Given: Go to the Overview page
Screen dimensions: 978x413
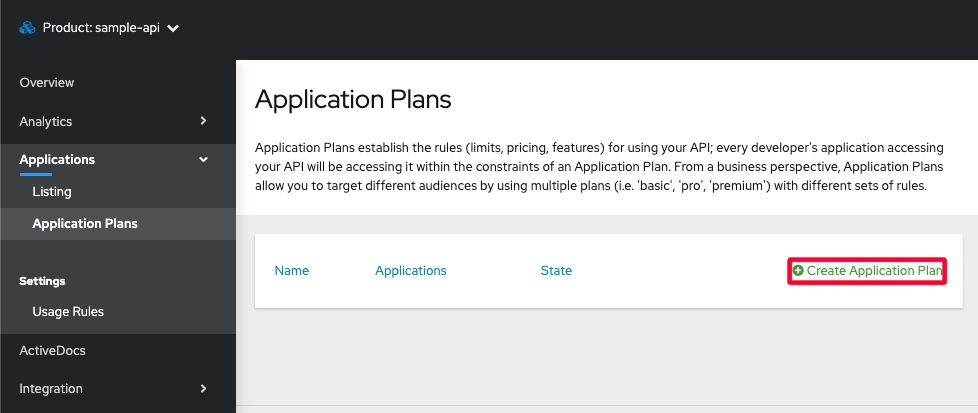Looking at the screenshot, I should 47,82.
